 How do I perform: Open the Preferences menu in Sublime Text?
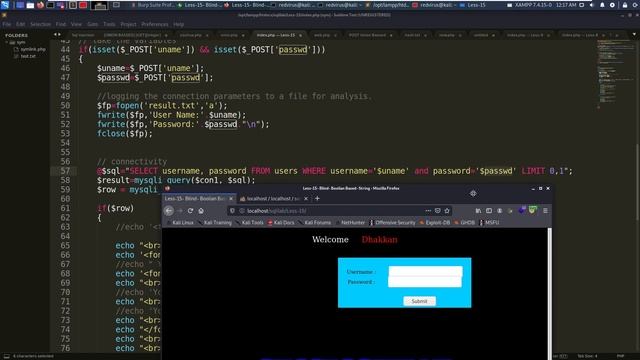point(155,24)
